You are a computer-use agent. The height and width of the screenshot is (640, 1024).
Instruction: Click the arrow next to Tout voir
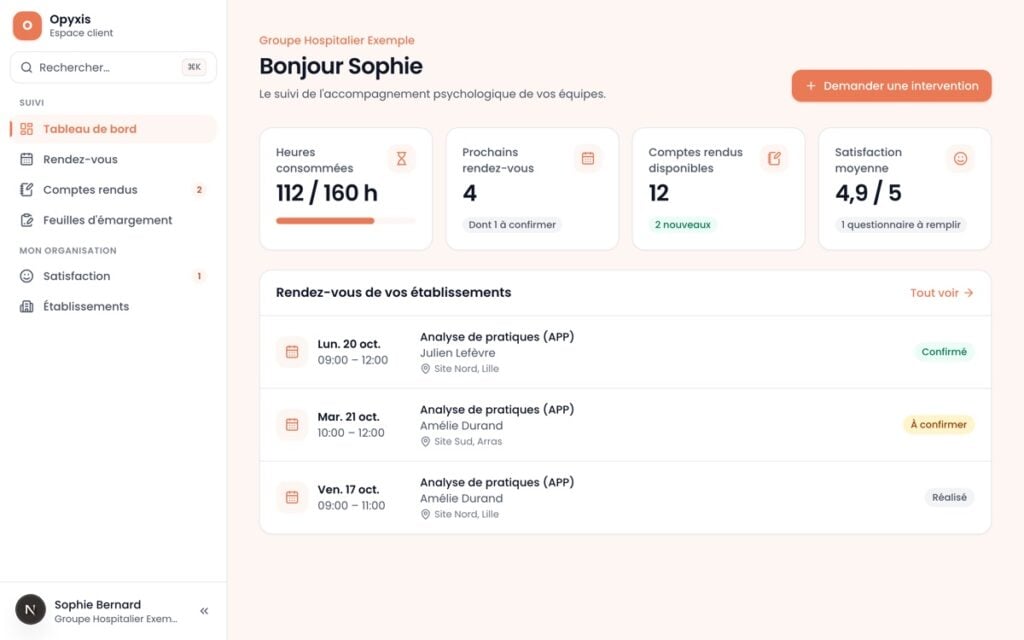[x=968, y=293]
